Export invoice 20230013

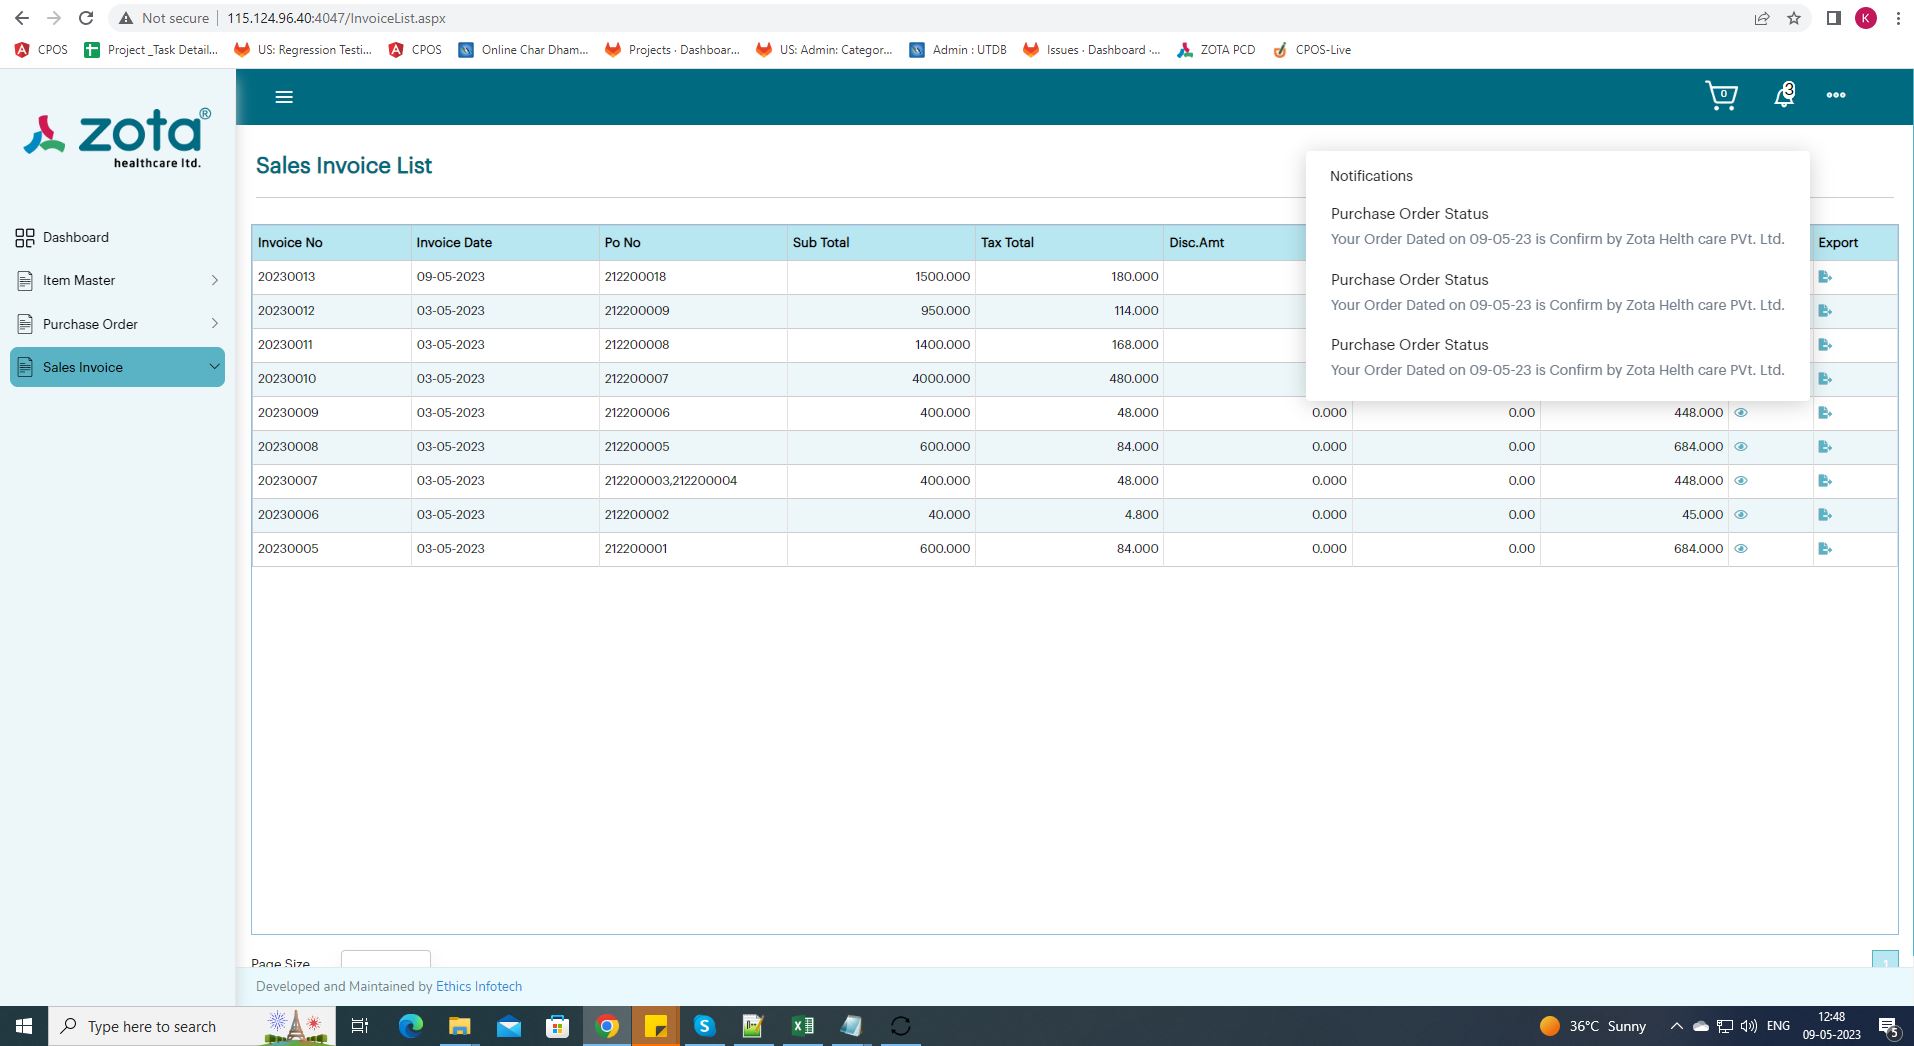point(1824,277)
